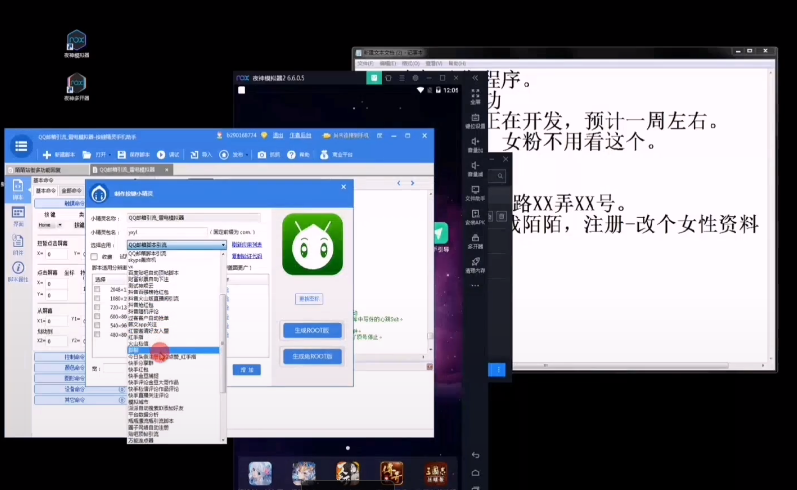Expand the 设备命令 command group

click(x=80, y=389)
